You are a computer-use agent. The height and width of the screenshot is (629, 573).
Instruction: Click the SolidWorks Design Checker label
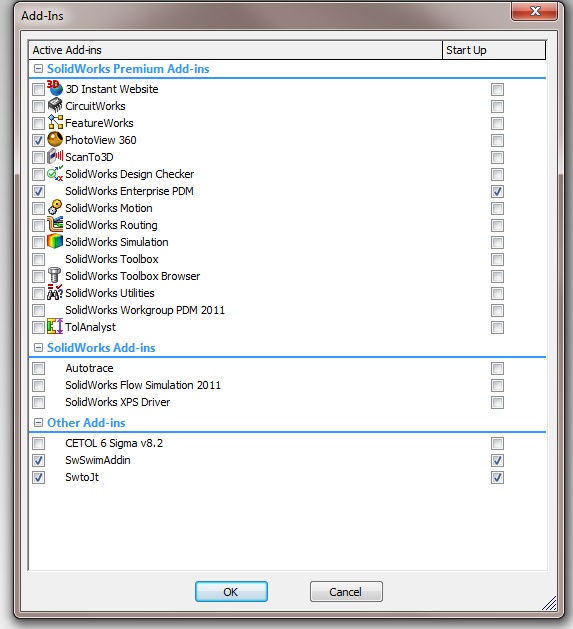point(130,174)
